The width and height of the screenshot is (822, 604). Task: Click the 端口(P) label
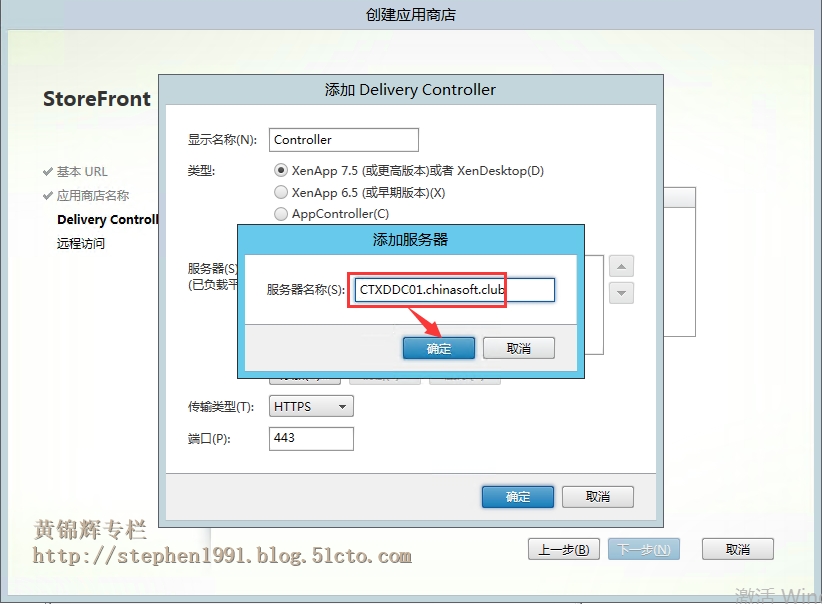tap(209, 438)
